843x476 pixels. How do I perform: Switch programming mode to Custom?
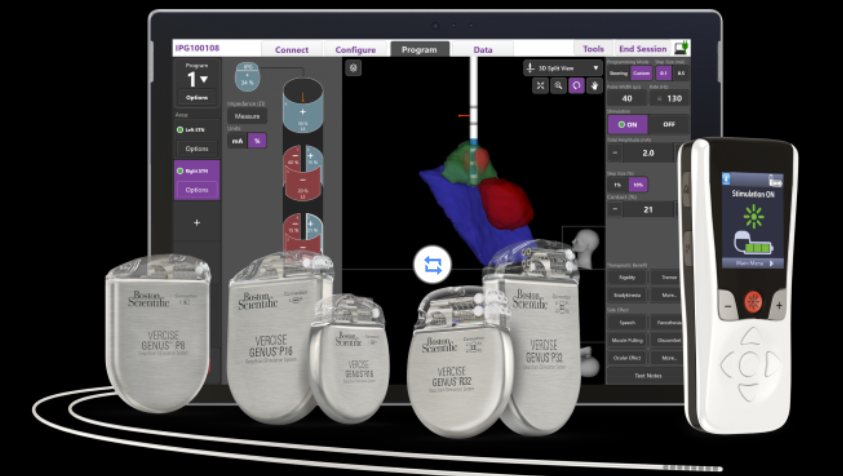tap(641, 73)
